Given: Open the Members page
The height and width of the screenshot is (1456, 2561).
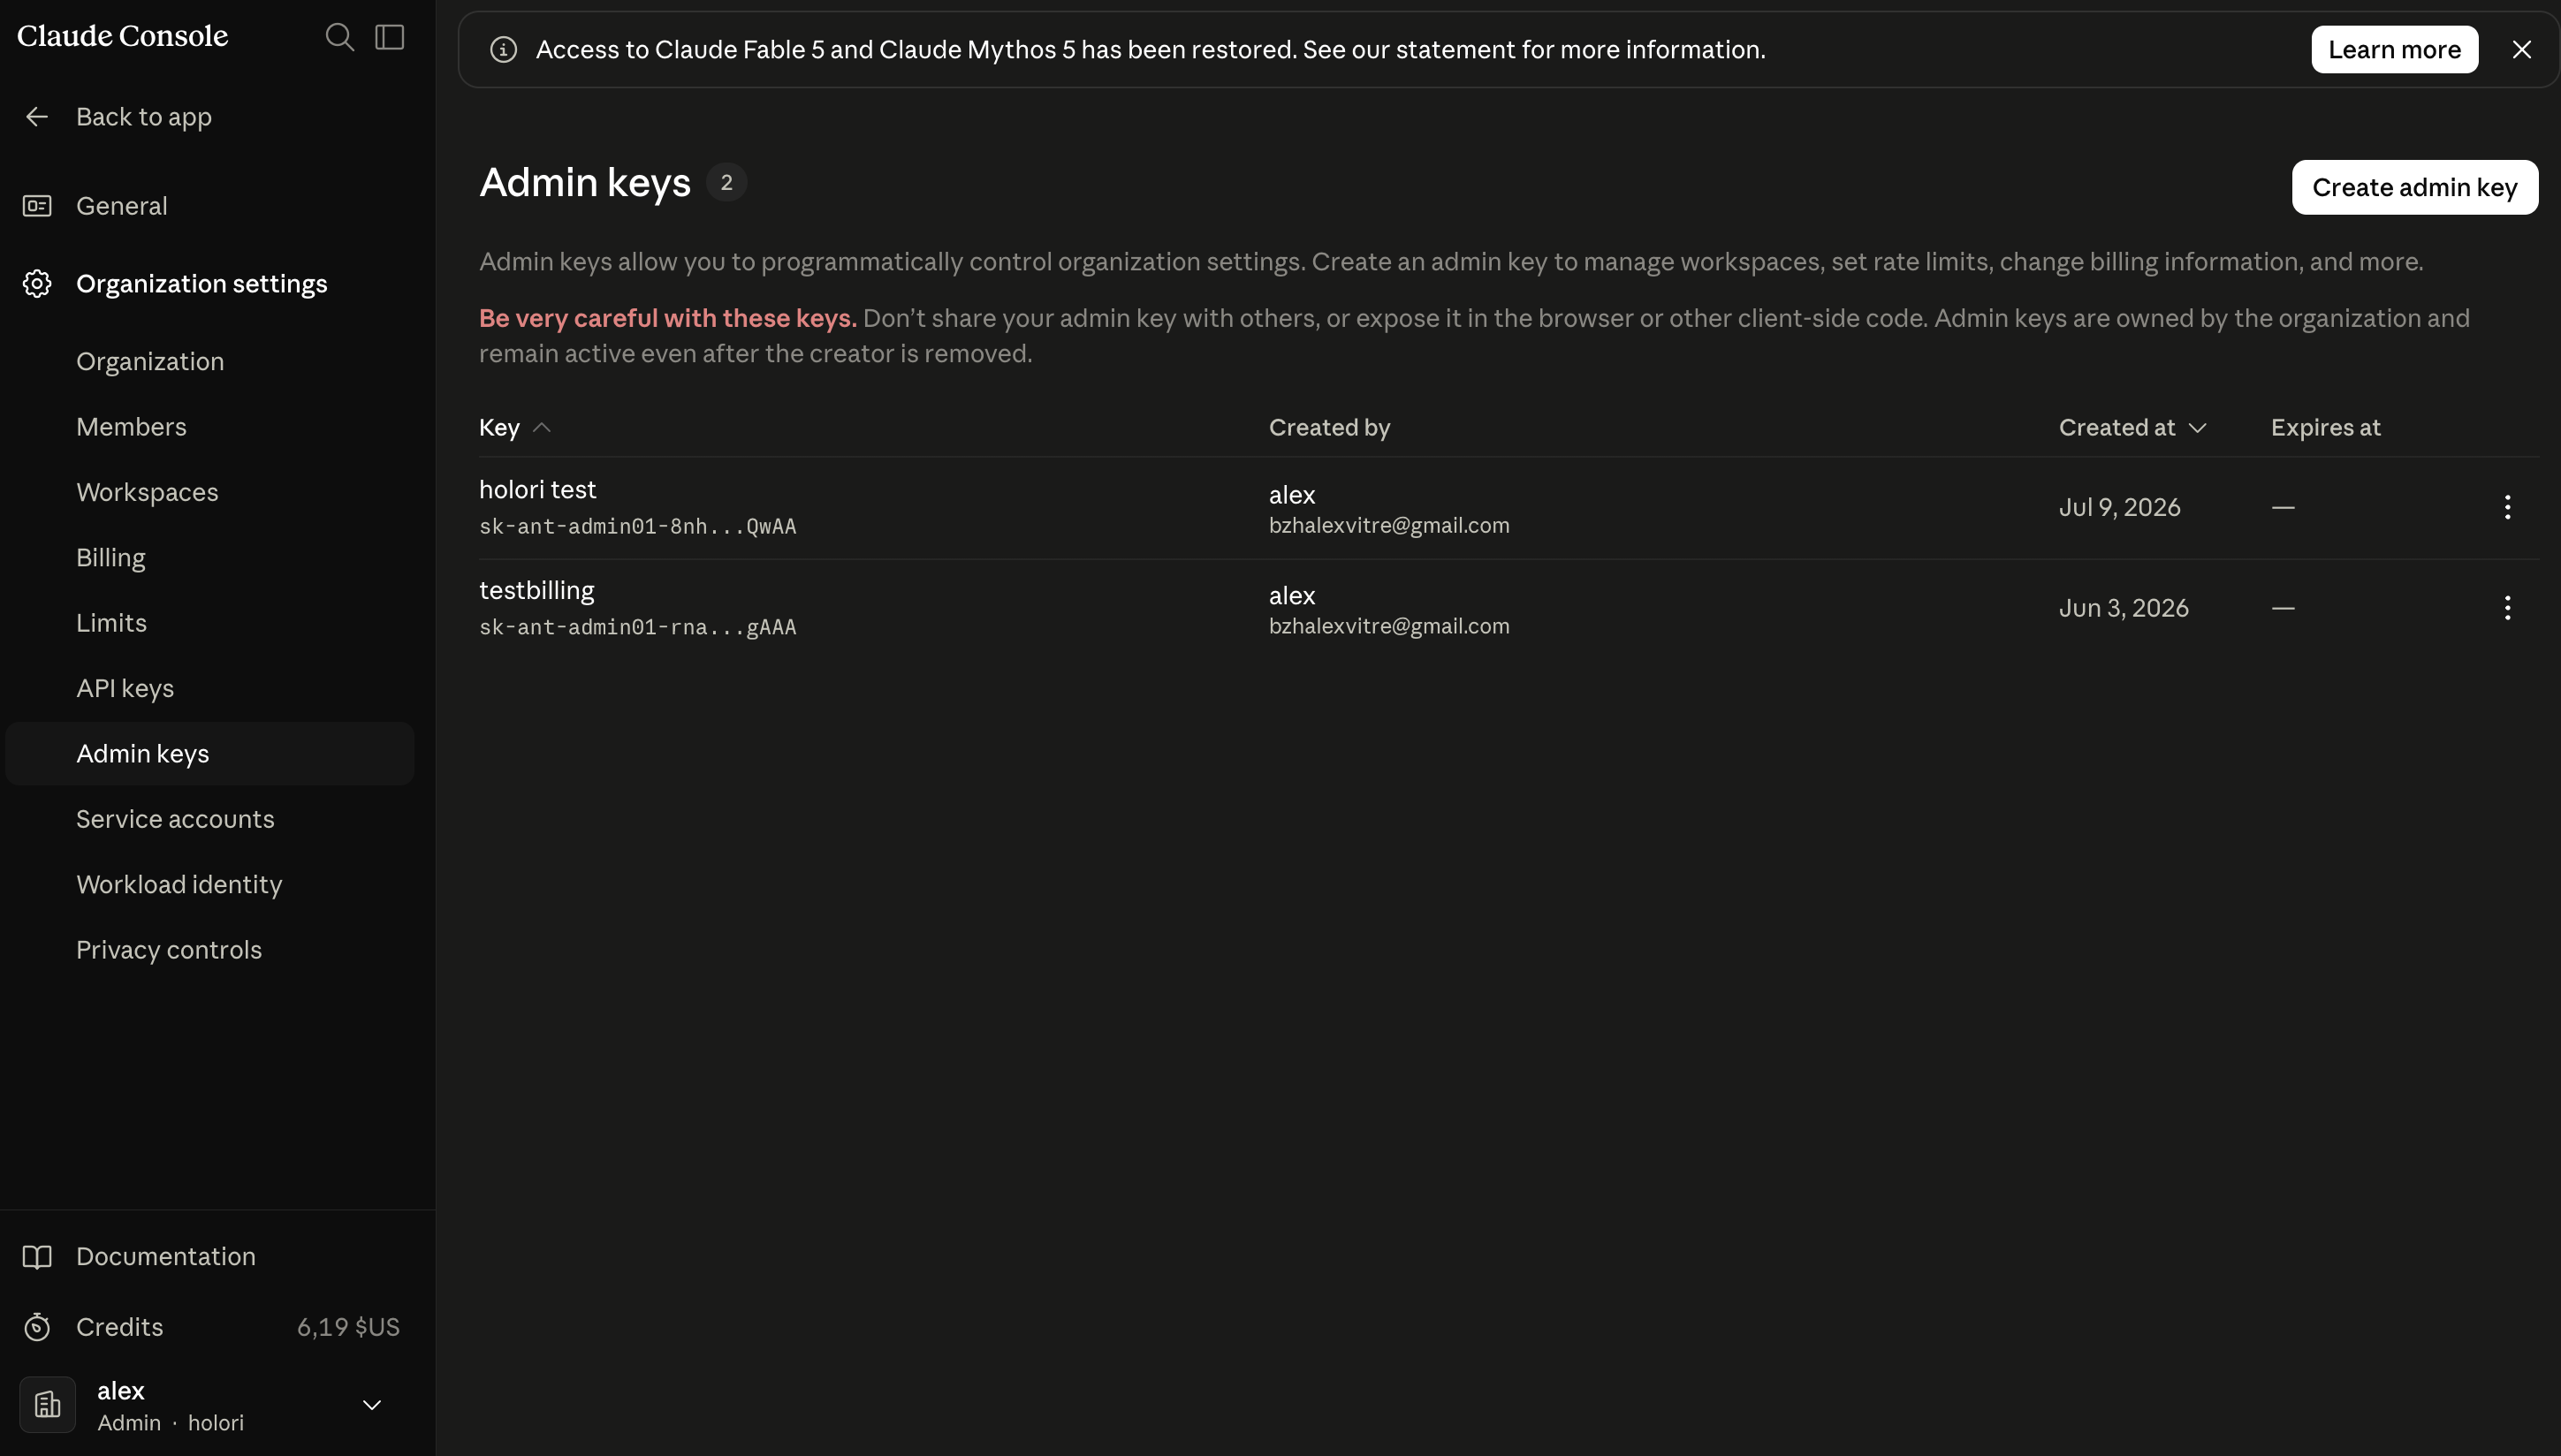Looking at the screenshot, I should coord(131,427).
